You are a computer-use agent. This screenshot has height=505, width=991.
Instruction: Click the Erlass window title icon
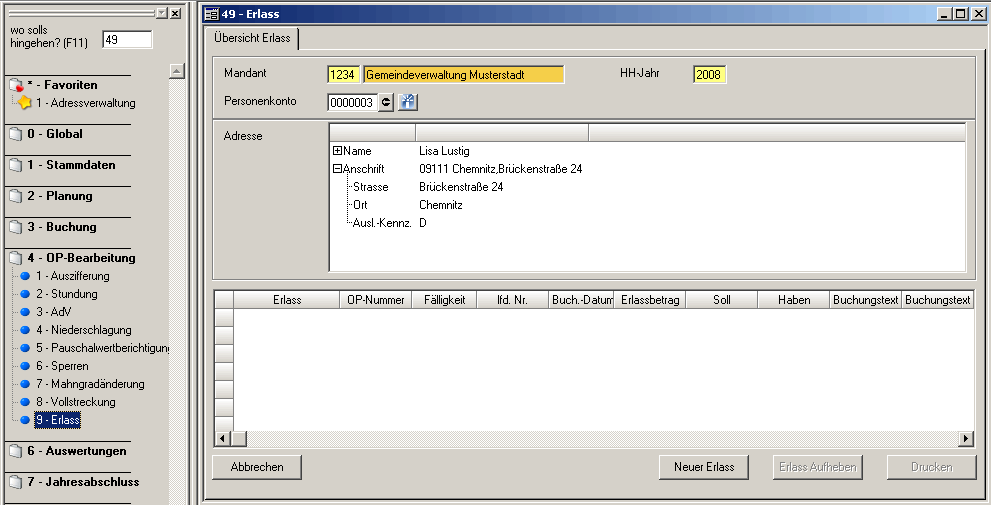tap(211, 14)
